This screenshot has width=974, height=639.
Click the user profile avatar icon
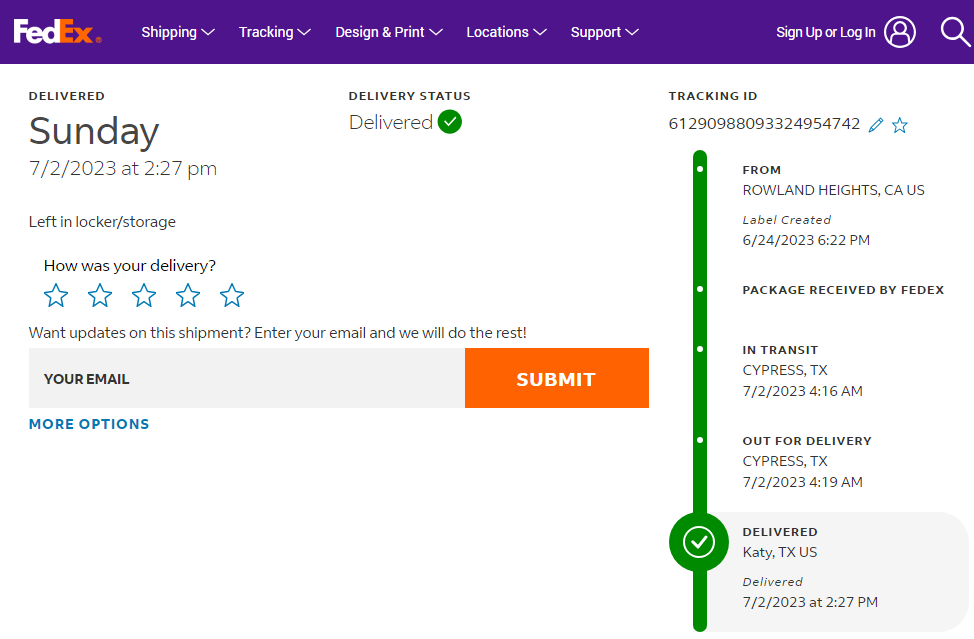(900, 32)
